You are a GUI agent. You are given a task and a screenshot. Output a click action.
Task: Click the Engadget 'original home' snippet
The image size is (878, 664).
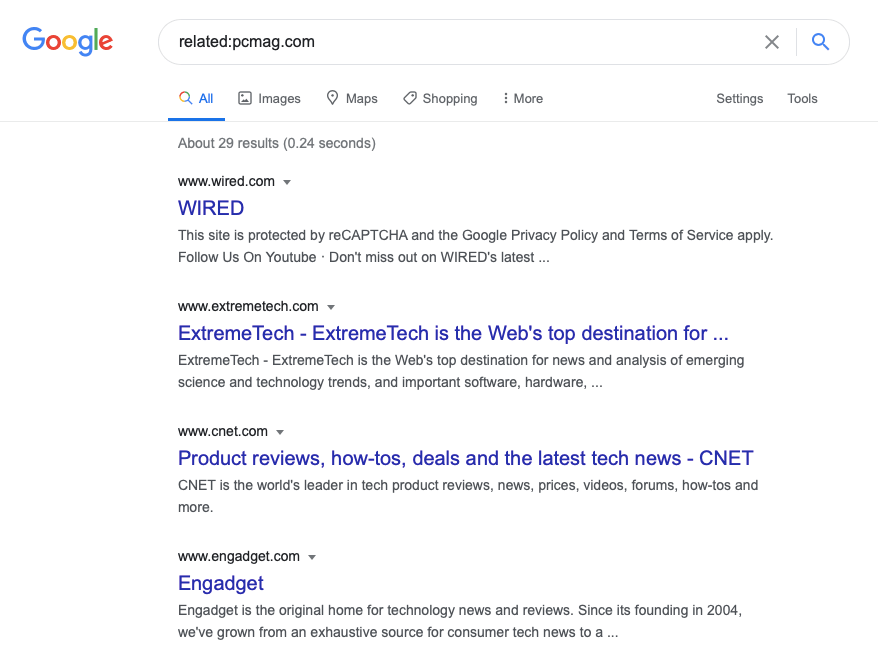460,621
